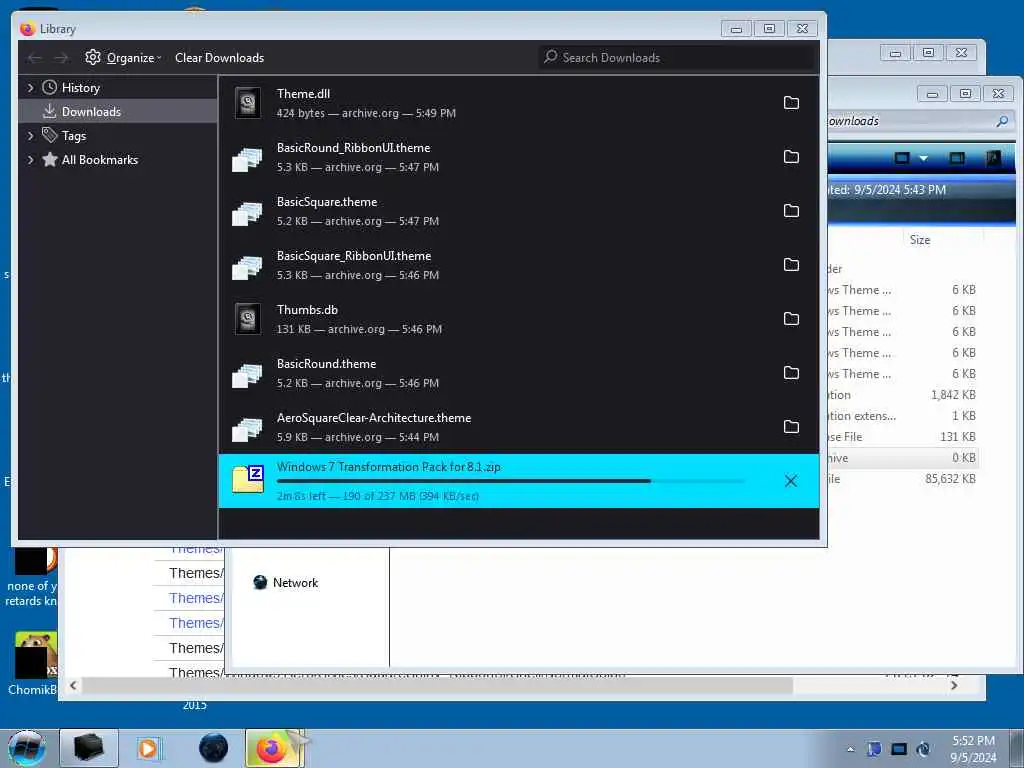Click the taskbar clock showing 5:52 PM
This screenshot has width=1024, height=768.
coord(973,749)
